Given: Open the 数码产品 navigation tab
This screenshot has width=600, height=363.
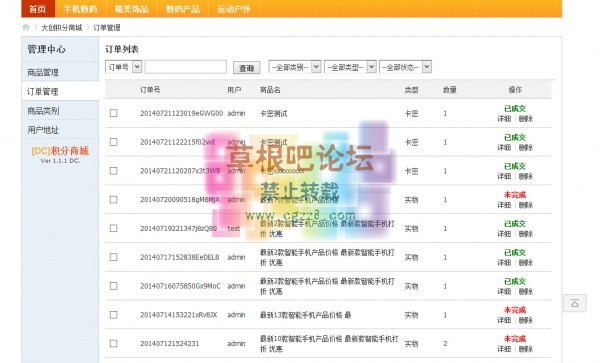Looking at the screenshot, I should pos(183,9).
